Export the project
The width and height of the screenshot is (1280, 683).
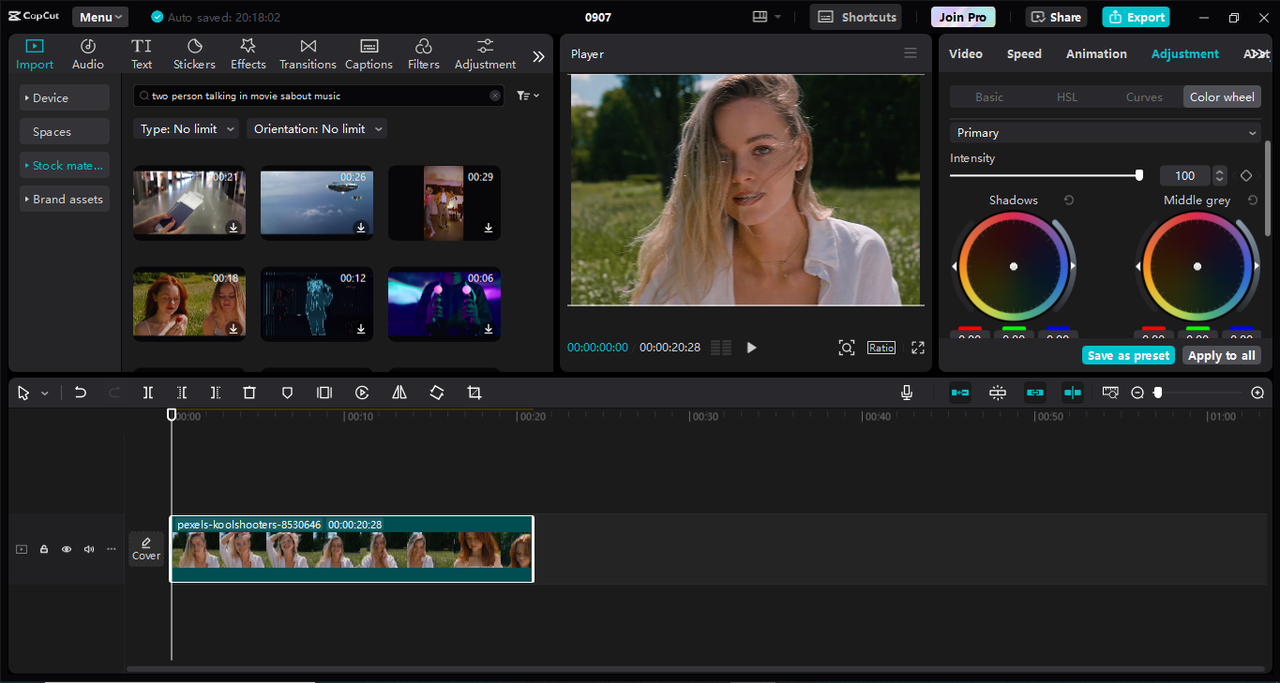[1136, 17]
